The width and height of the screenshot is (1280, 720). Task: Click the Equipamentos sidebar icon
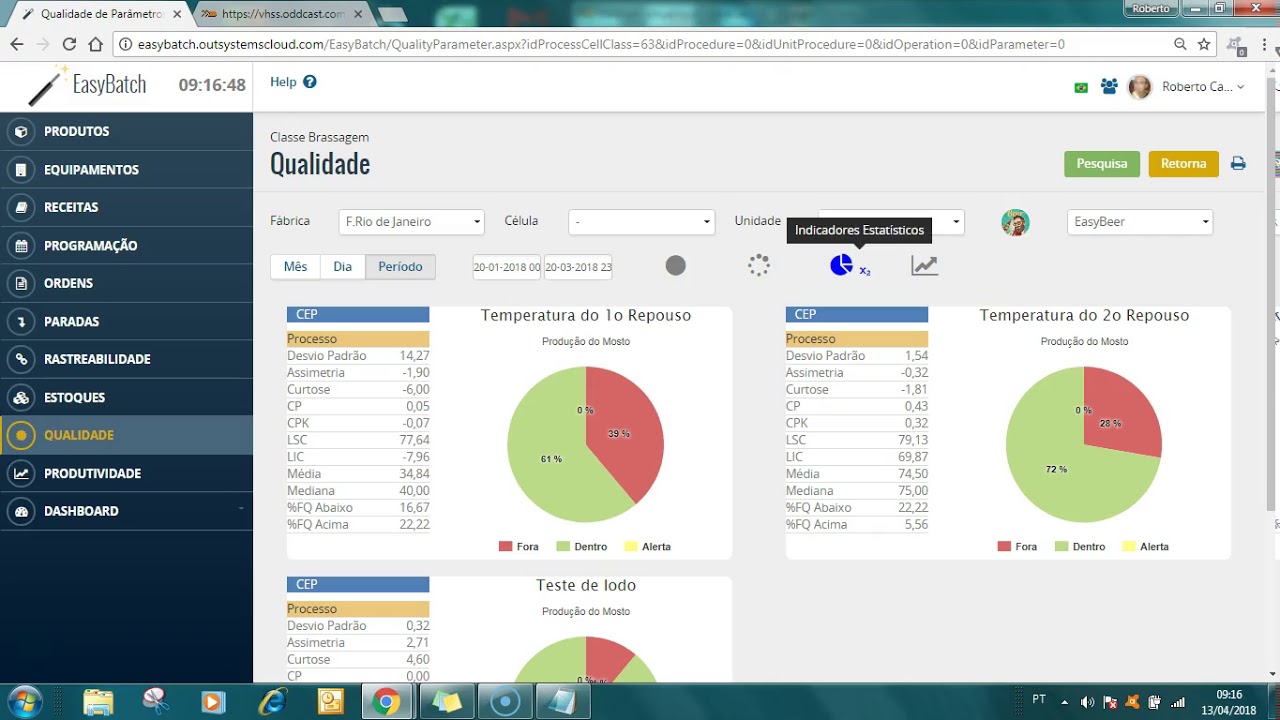21,170
